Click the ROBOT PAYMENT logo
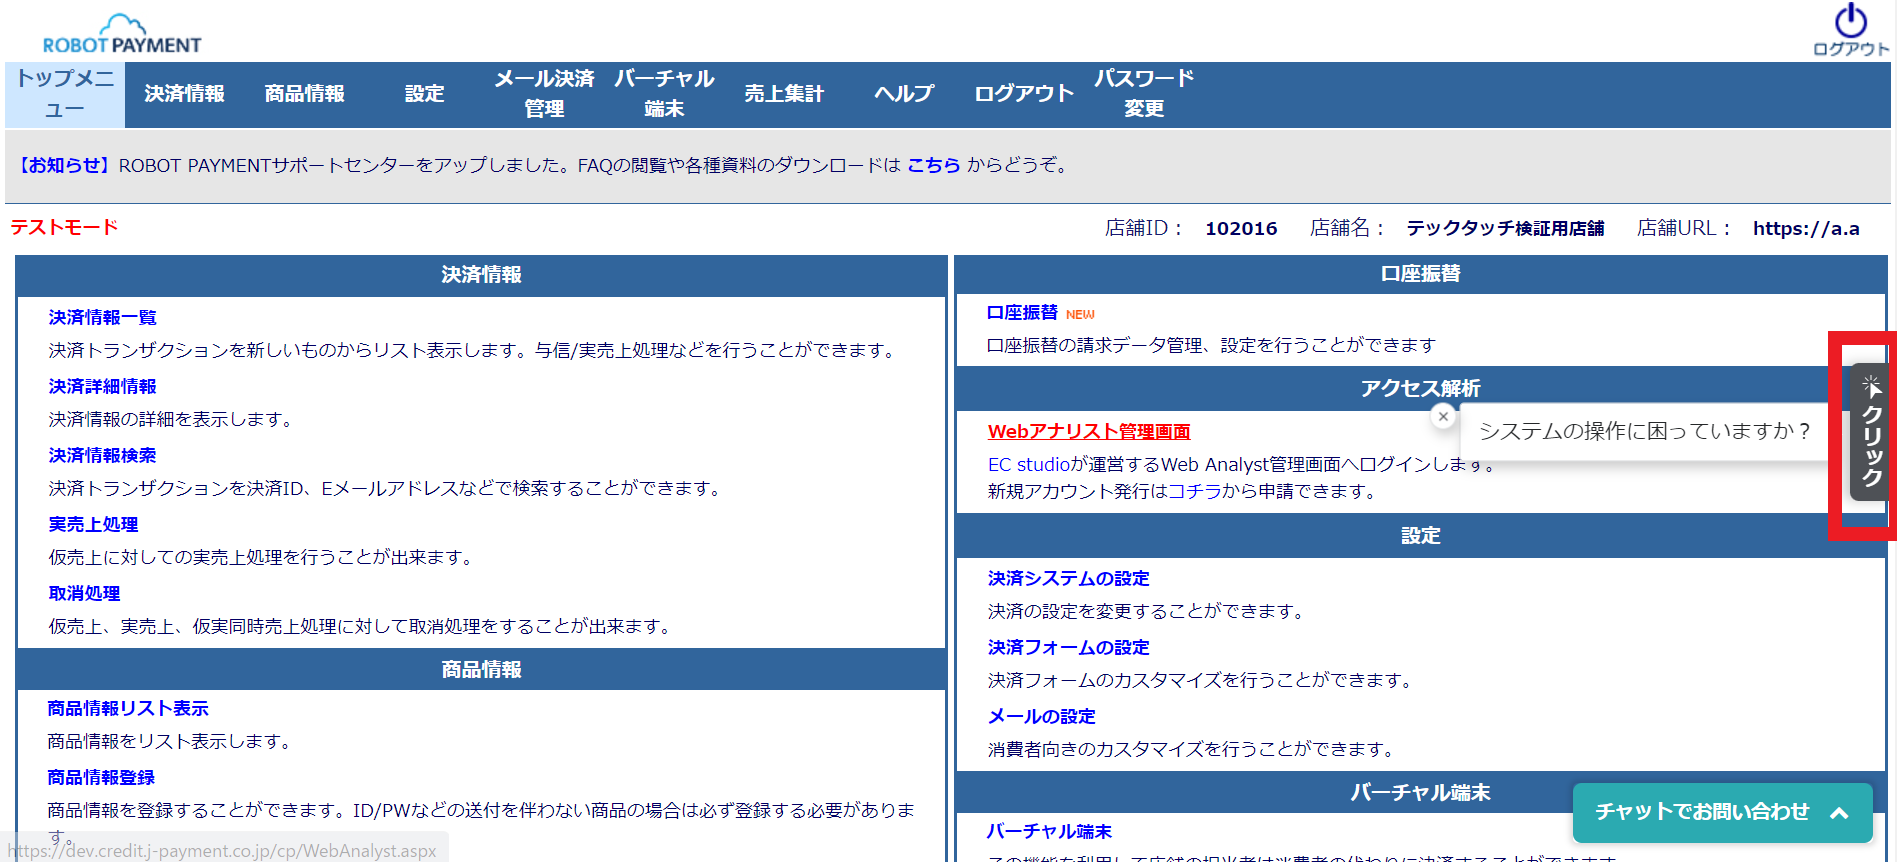Viewport: 1897px width, 862px height. coord(122,35)
